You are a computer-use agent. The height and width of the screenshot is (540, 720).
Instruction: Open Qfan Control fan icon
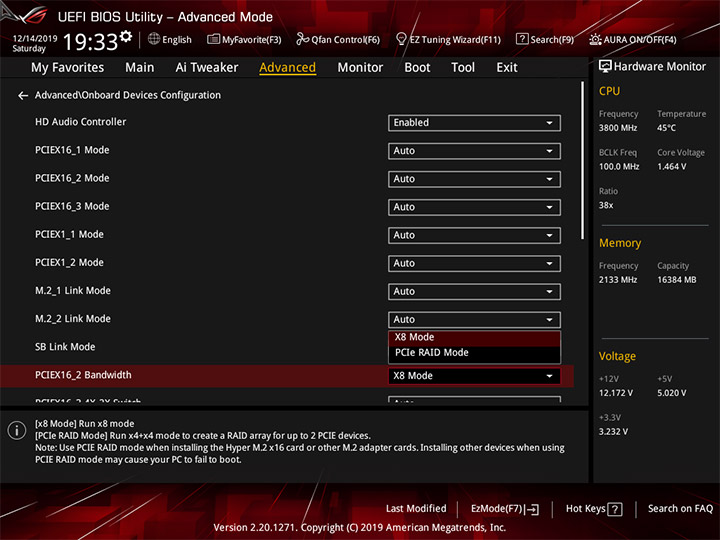click(x=303, y=39)
